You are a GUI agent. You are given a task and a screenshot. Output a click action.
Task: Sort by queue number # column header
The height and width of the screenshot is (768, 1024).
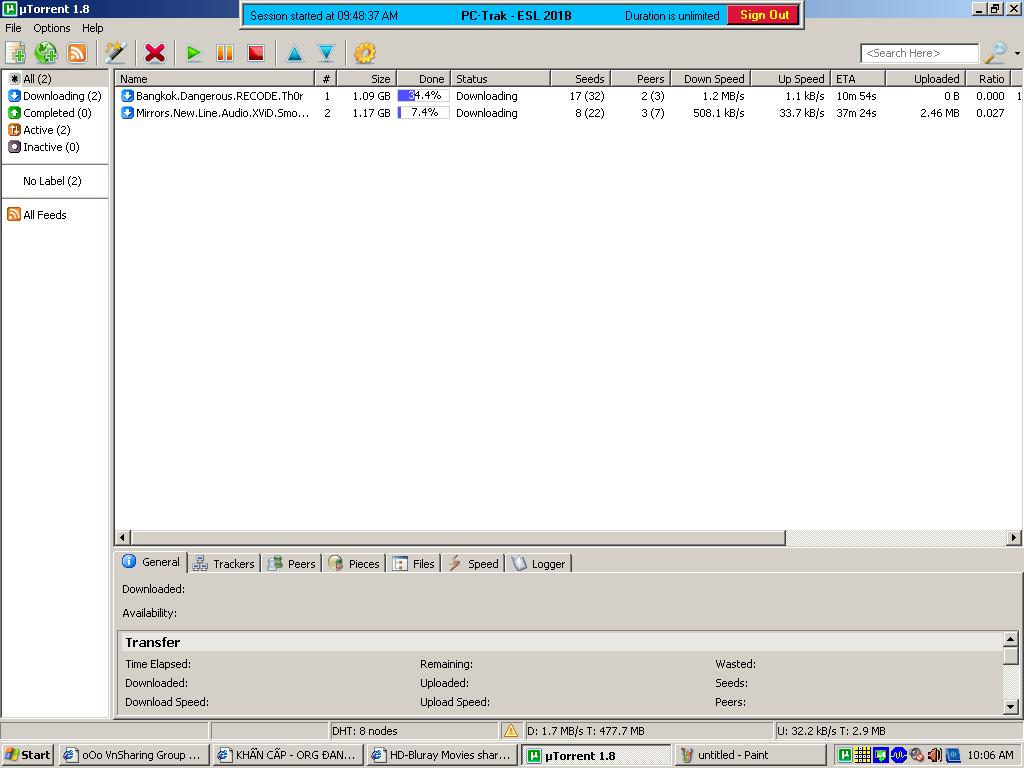click(x=326, y=79)
